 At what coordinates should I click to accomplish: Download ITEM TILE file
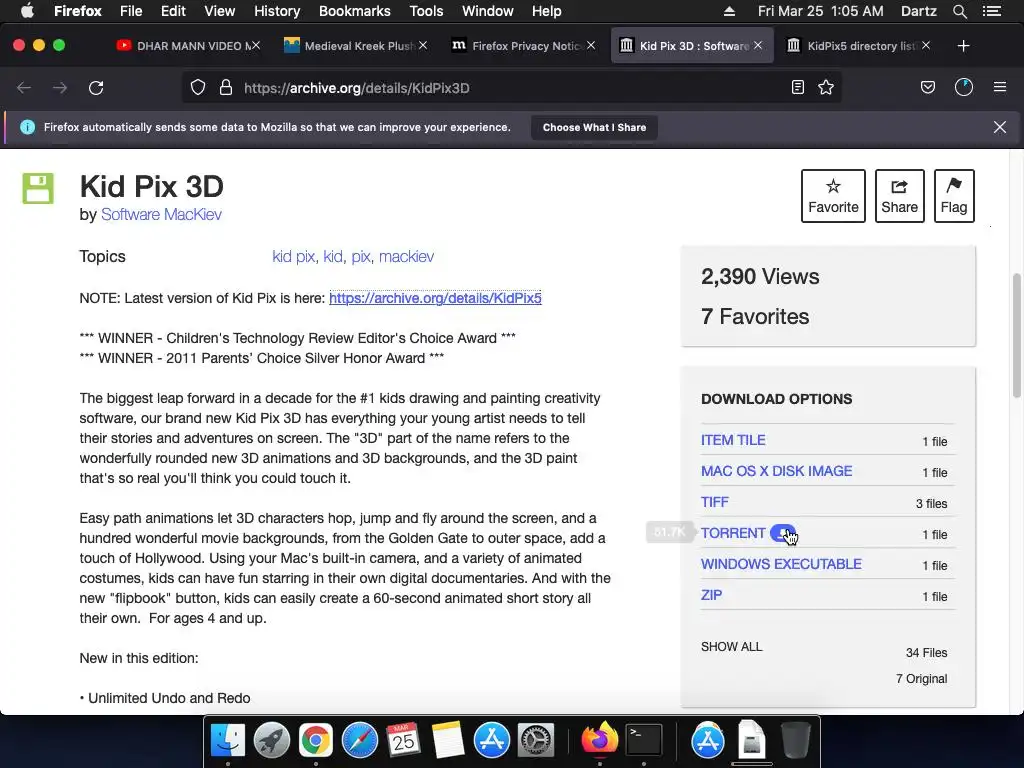733,440
